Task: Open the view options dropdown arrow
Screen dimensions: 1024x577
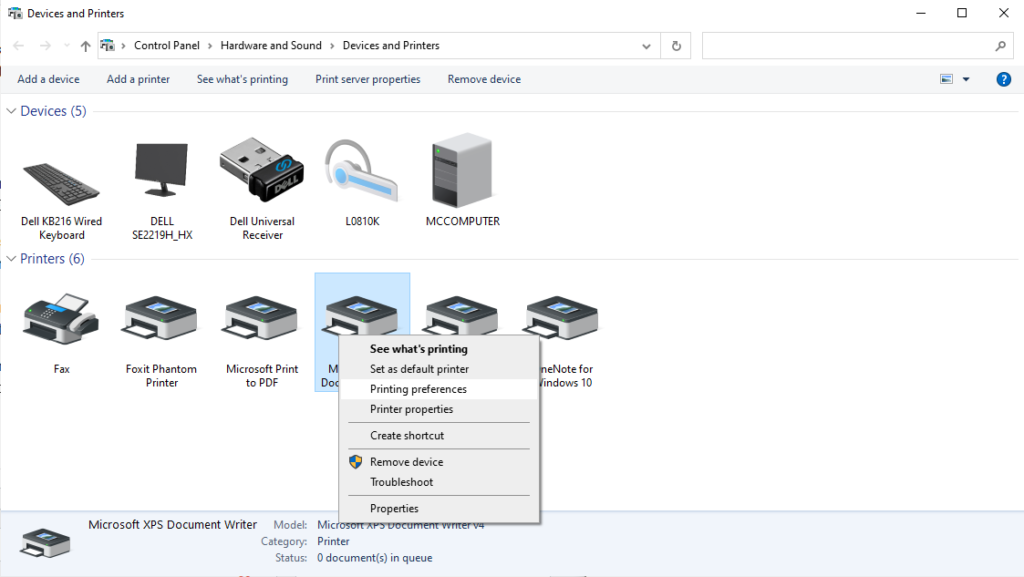Action: coord(966,79)
